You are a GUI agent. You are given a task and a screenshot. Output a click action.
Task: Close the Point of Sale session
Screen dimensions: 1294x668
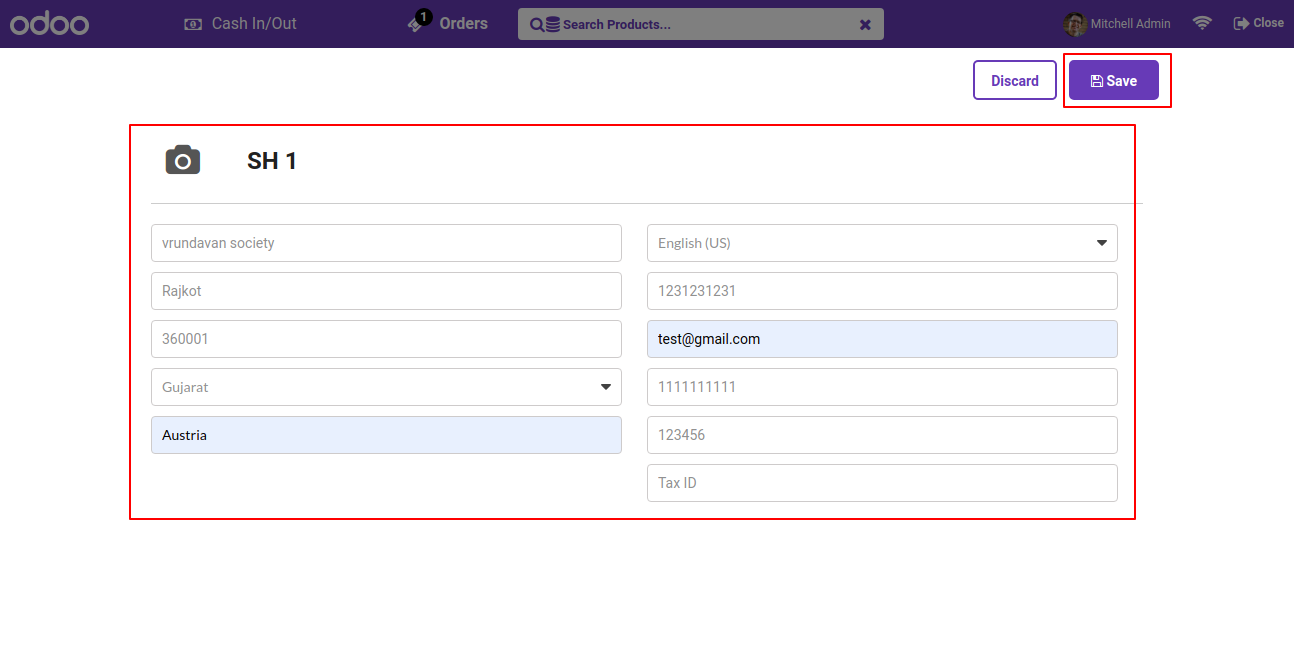1258,23
